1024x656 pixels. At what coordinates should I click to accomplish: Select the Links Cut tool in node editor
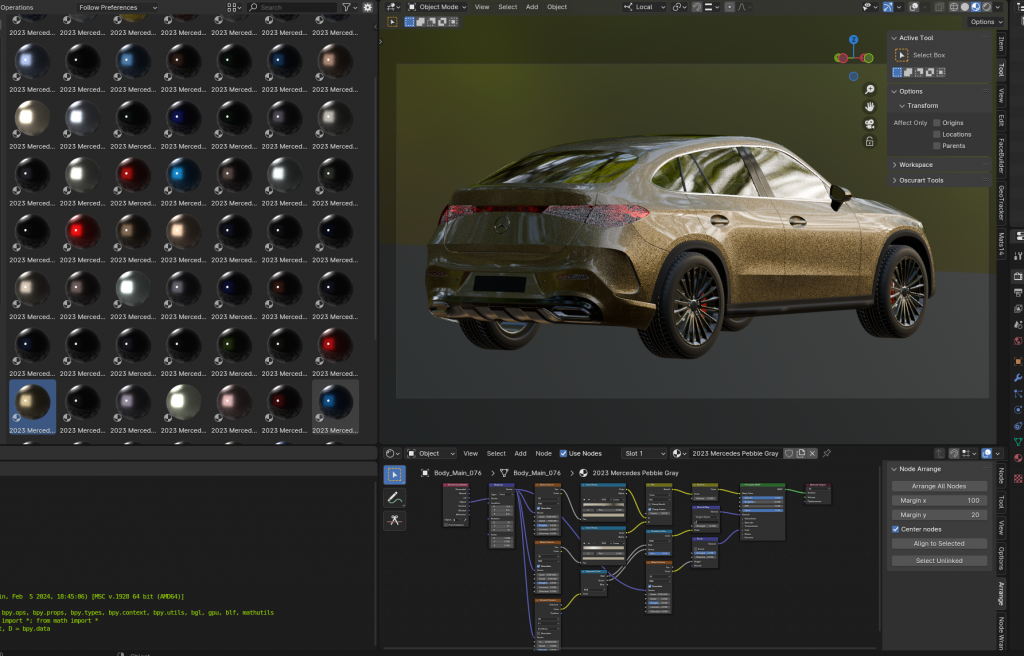(x=394, y=520)
